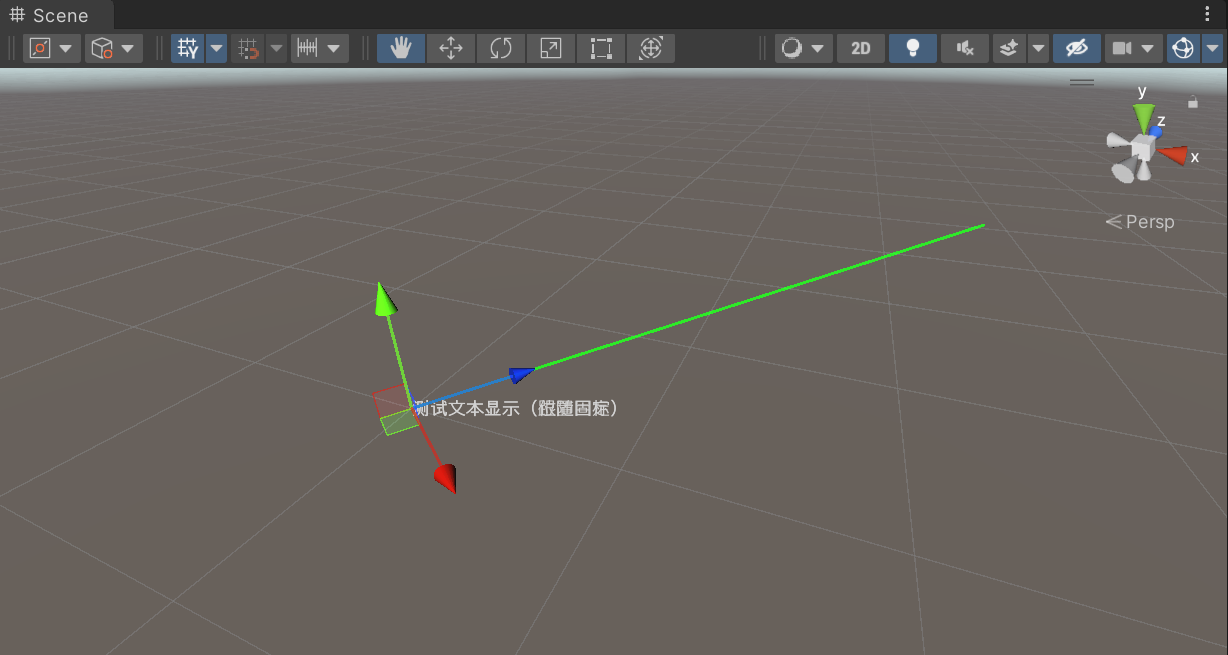The height and width of the screenshot is (655, 1228).
Task: Expand grid snapping settings arrow
Action: 276,48
